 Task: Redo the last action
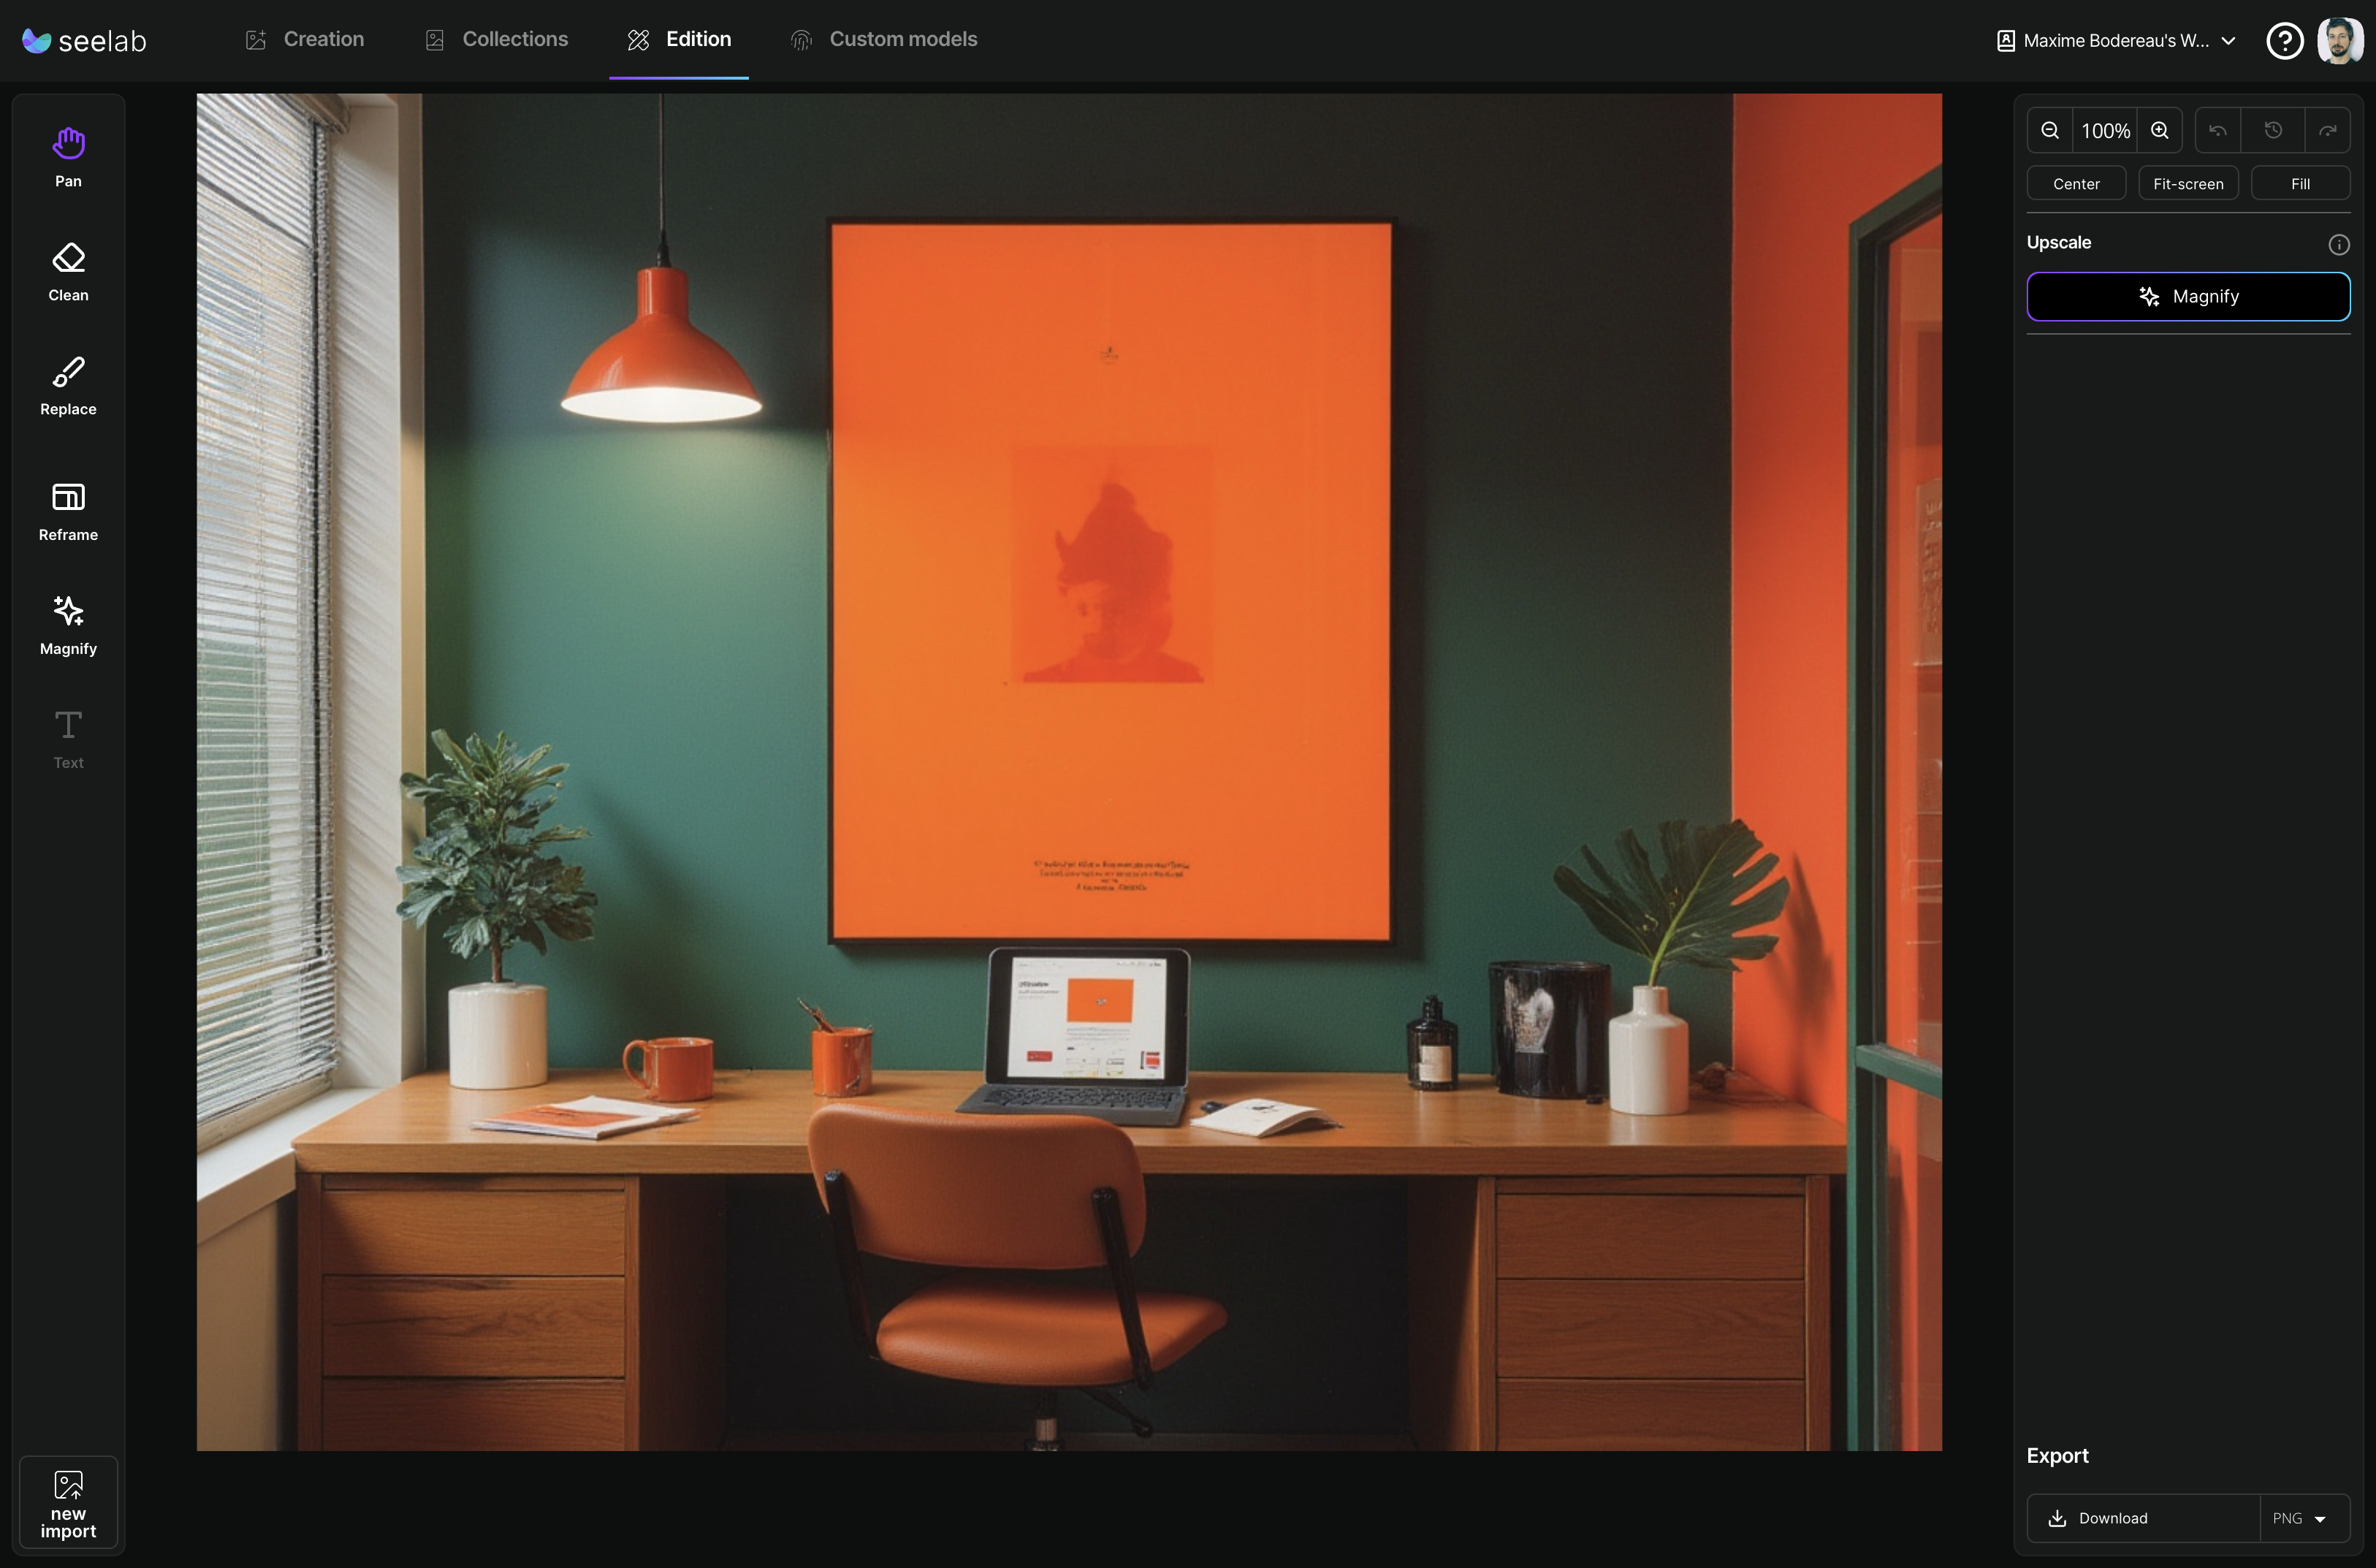click(x=2328, y=131)
